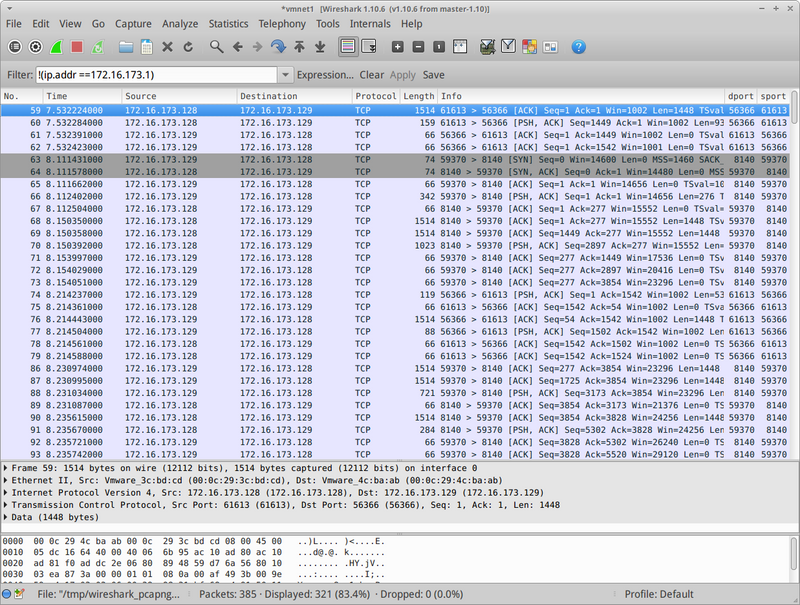Open the capture interfaces list icon
800x605 pixels.
tap(15, 47)
